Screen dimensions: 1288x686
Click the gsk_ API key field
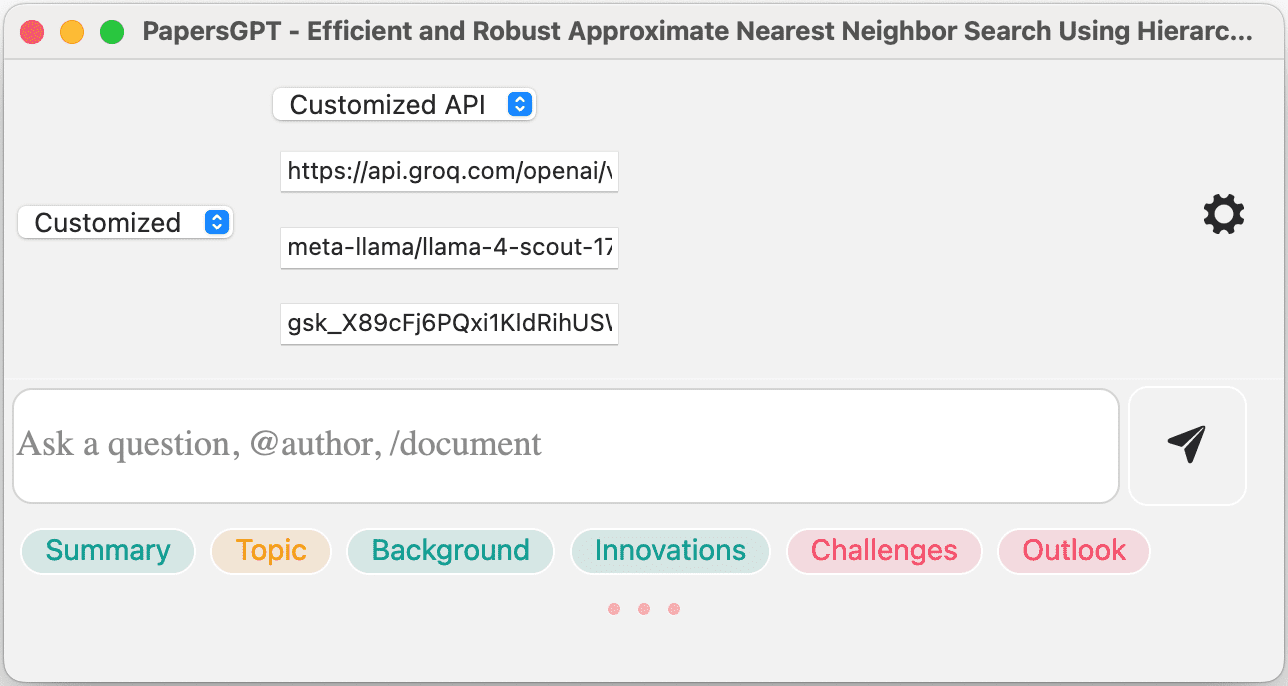(449, 324)
